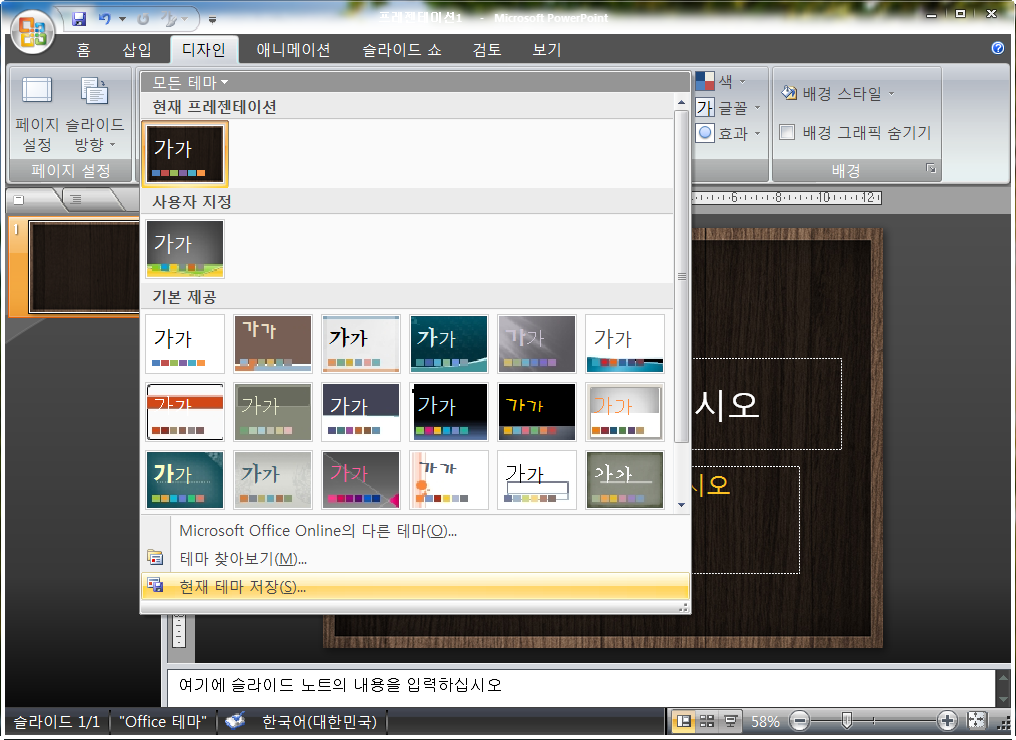Image resolution: width=1016 pixels, height=740 pixels.
Task: Open the 삽입 ribbon tab
Action: click(137, 50)
